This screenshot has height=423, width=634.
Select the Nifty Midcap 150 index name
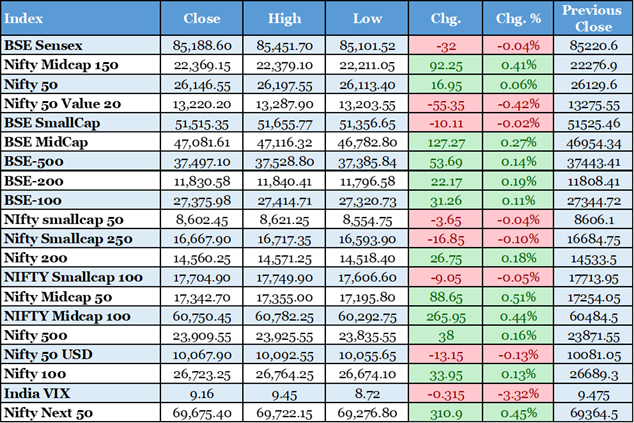pos(58,64)
